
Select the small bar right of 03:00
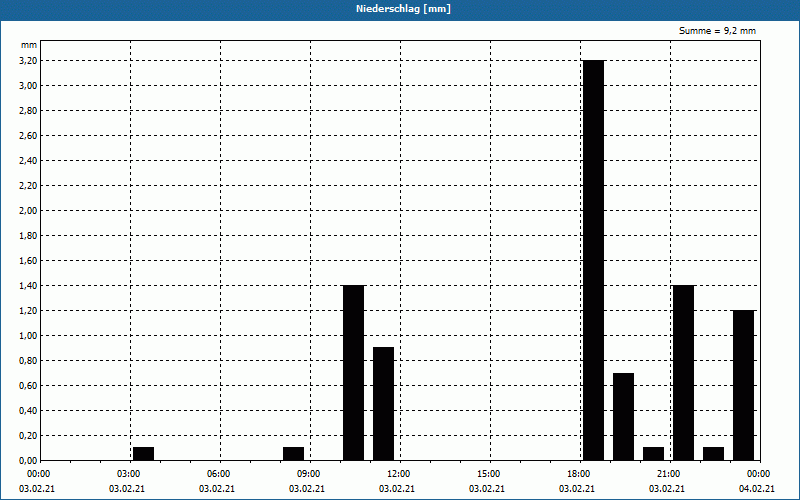click(143, 454)
